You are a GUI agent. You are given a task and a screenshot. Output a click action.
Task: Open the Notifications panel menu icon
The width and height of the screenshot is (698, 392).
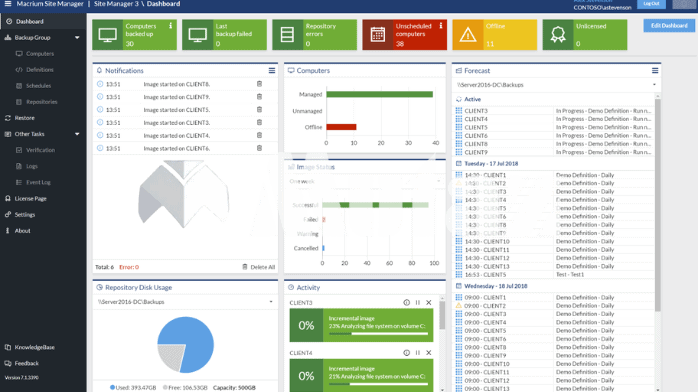pos(272,71)
